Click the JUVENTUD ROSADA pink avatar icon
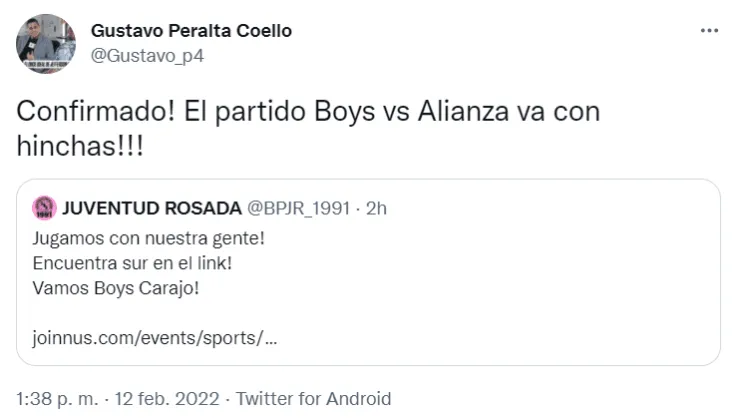 click(x=42, y=208)
